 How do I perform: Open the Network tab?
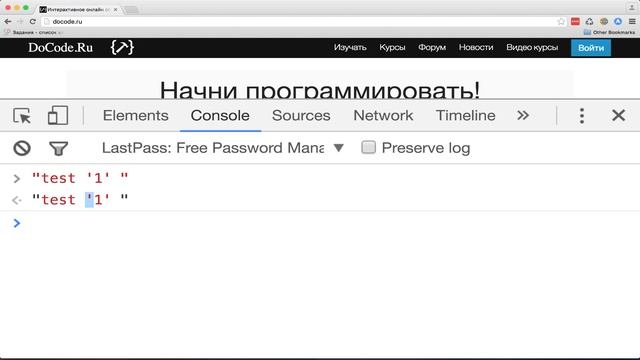coord(383,116)
